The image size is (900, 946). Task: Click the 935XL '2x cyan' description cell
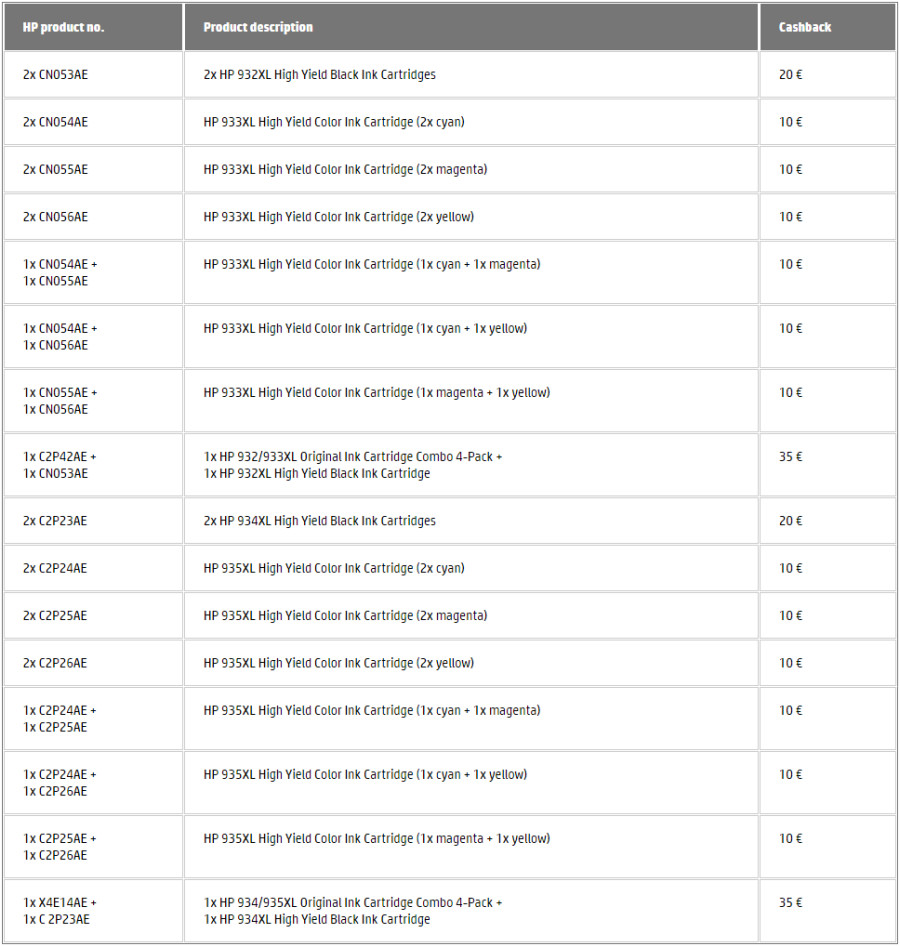[x=471, y=568]
